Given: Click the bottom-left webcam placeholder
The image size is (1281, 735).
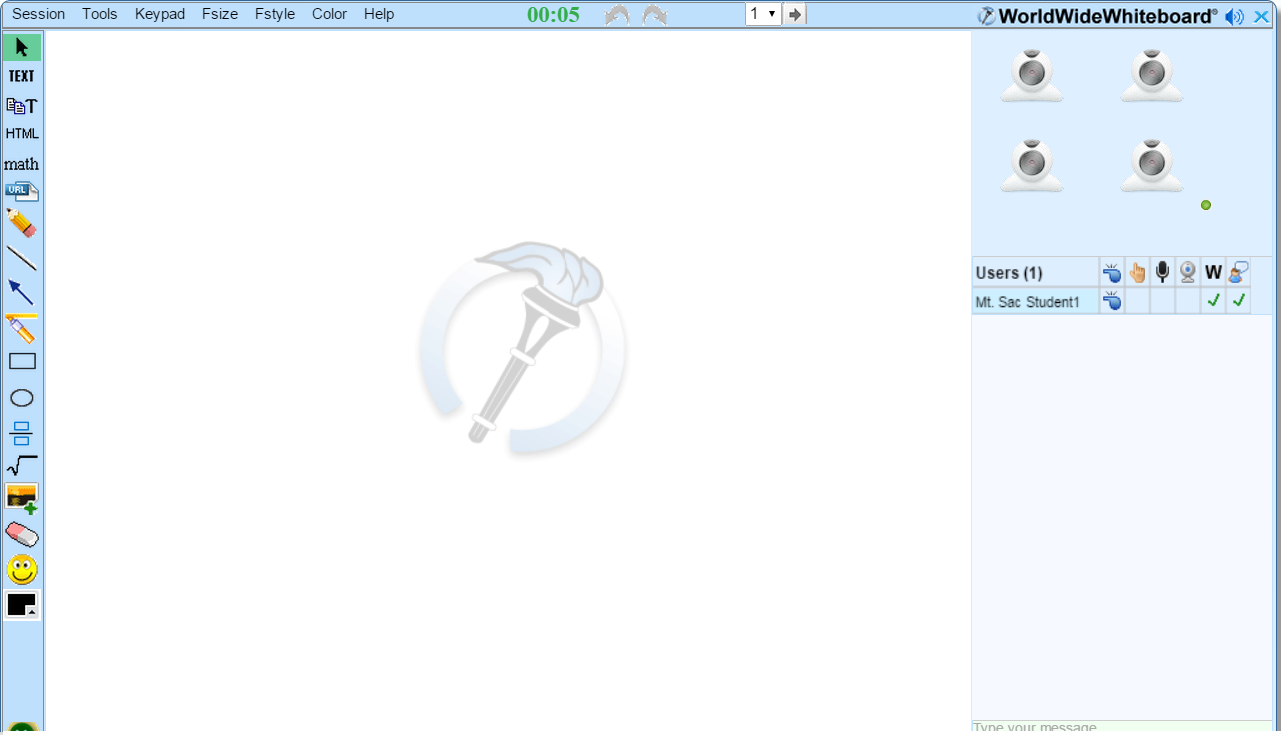Looking at the screenshot, I should click(1033, 166).
